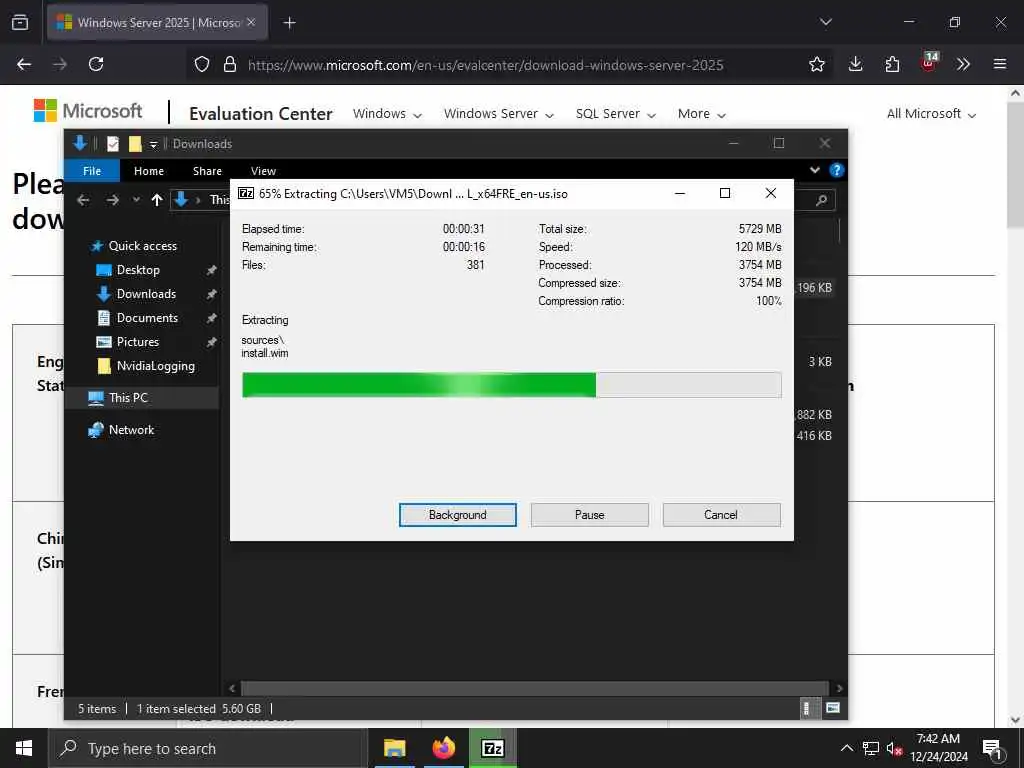Viewport: 1024px width, 768px height.
Task: Go forward in File Explorer
Action: pyautogui.click(x=112, y=200)
